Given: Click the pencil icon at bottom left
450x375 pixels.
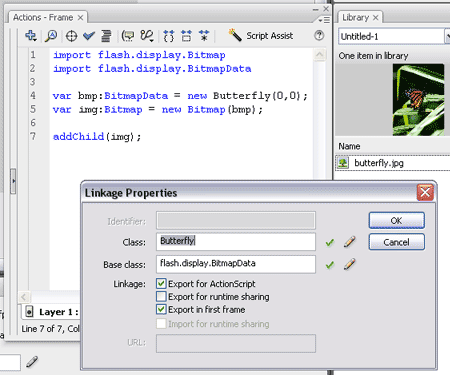Looking at the screenshot, I should pyautogui.click(x=32, y=362).
